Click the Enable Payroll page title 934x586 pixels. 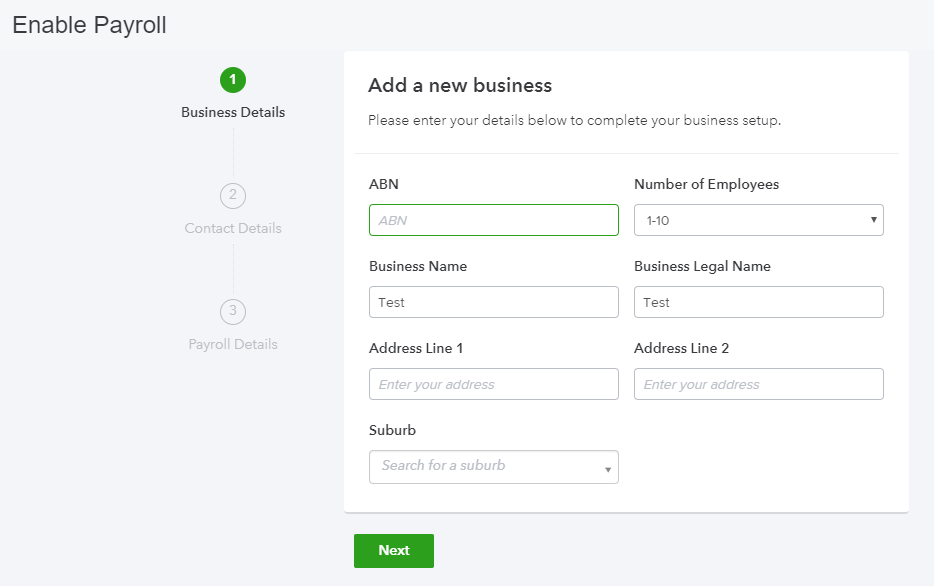[89, 26]
